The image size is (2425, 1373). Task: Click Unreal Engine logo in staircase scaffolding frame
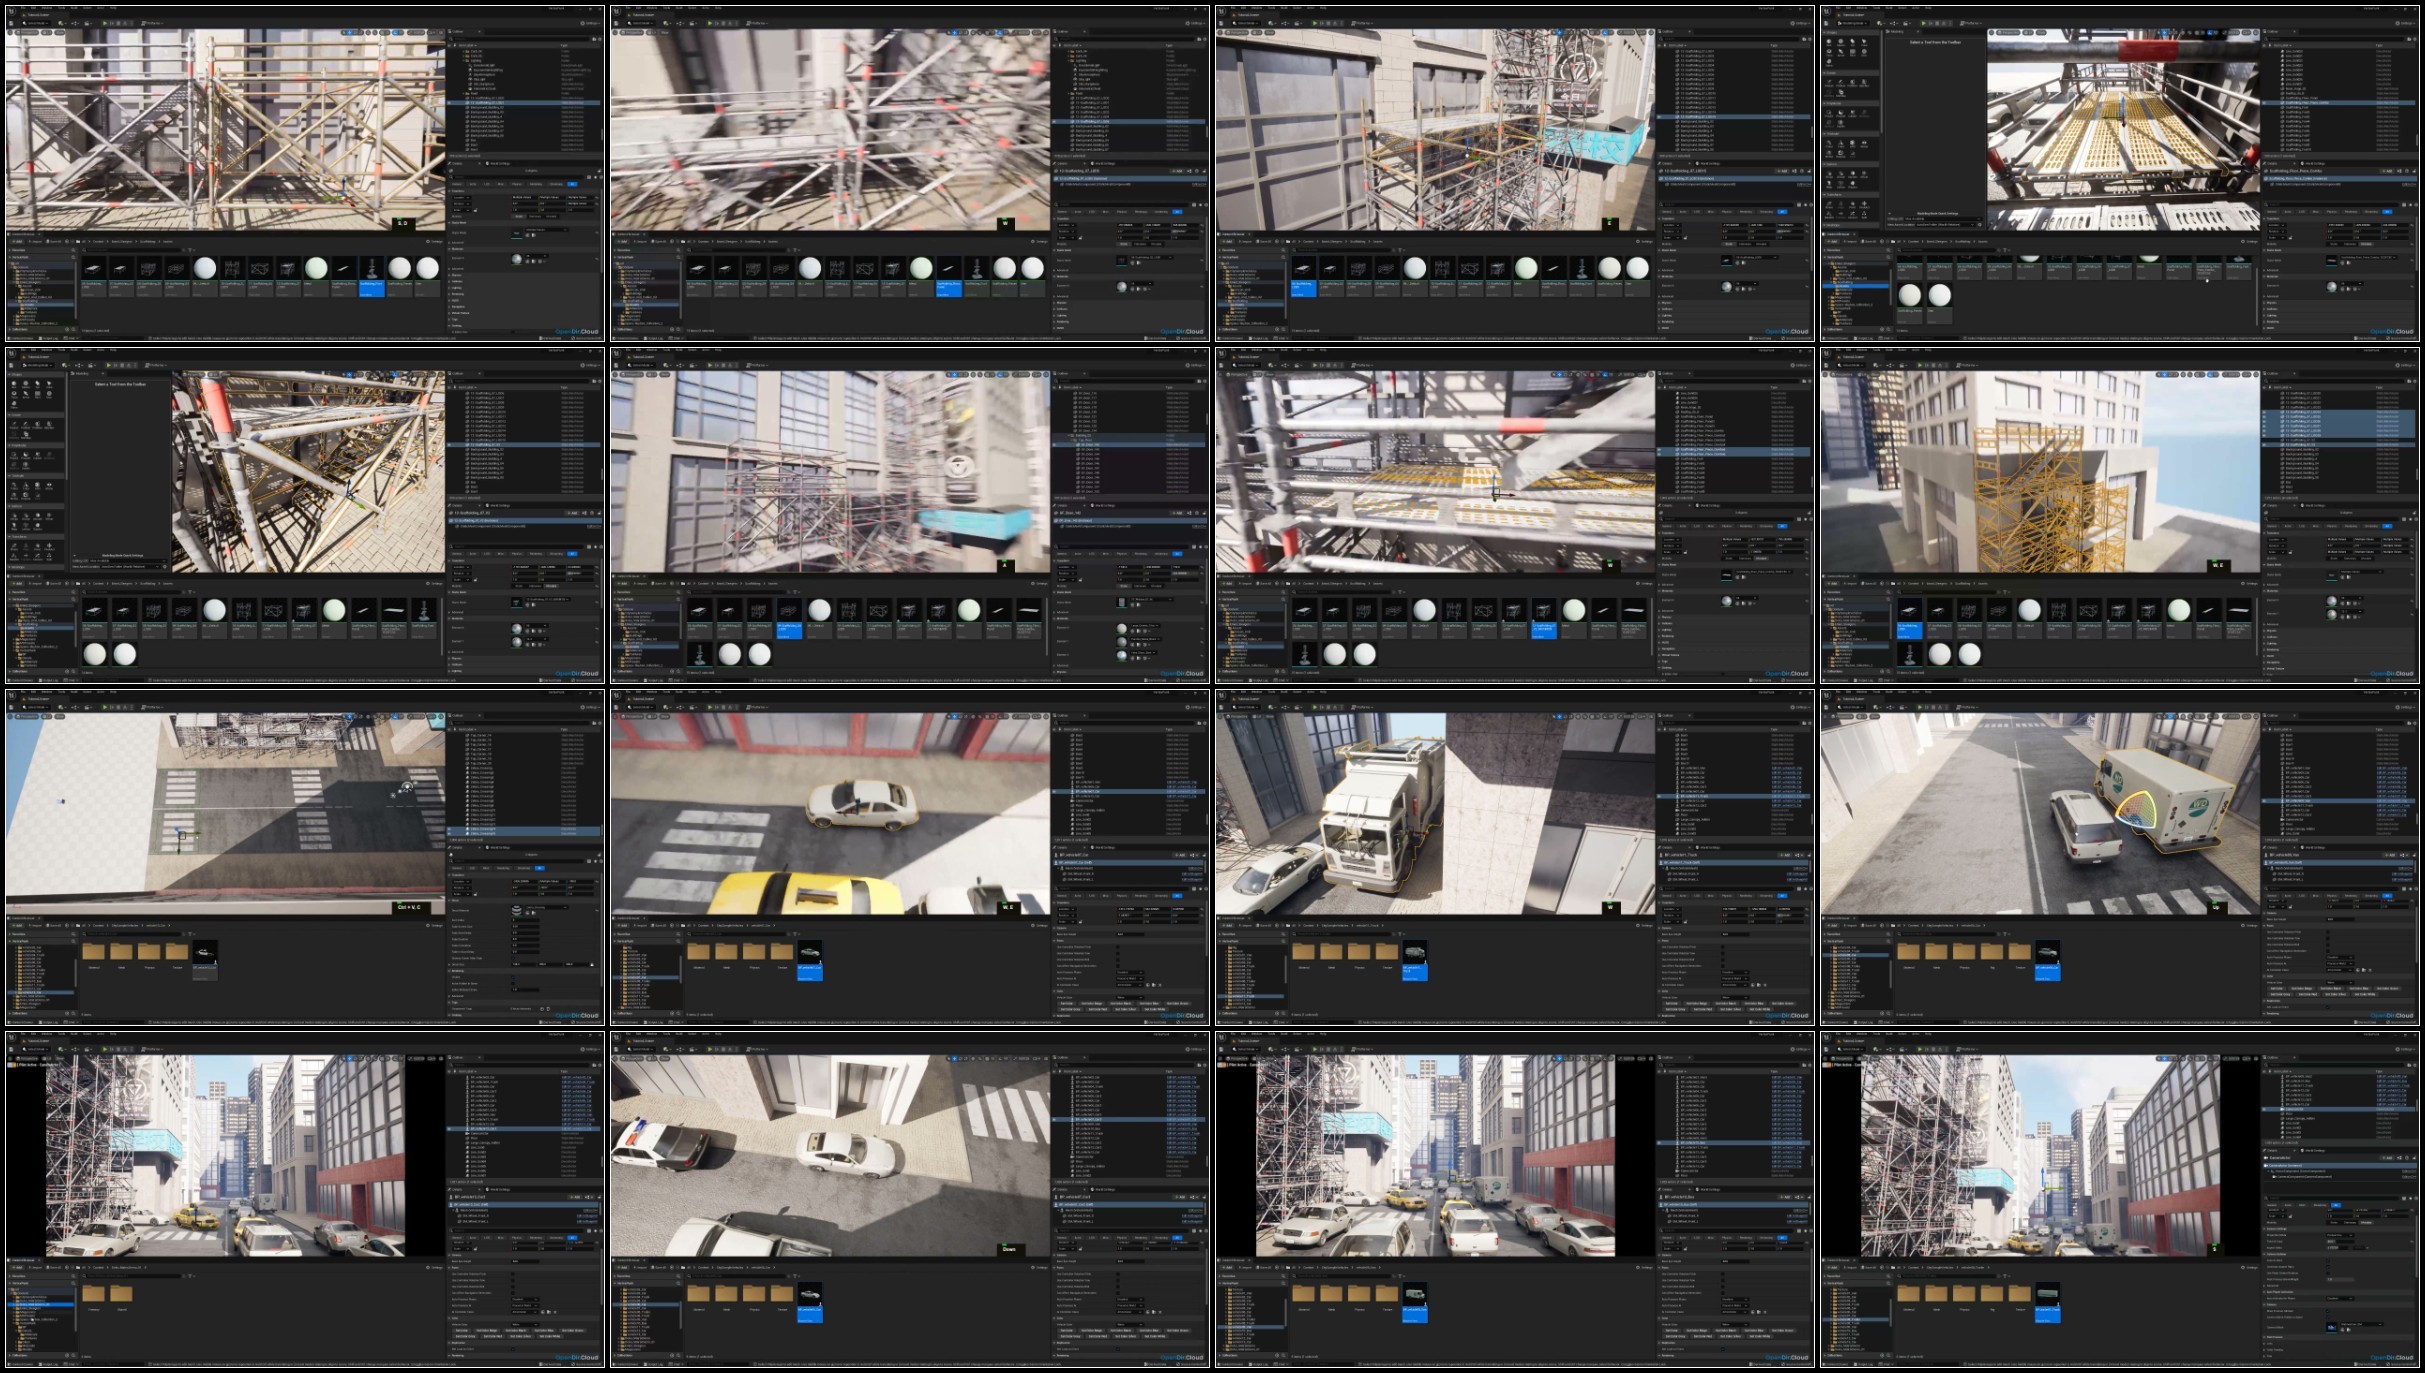[x=11, y=12]
